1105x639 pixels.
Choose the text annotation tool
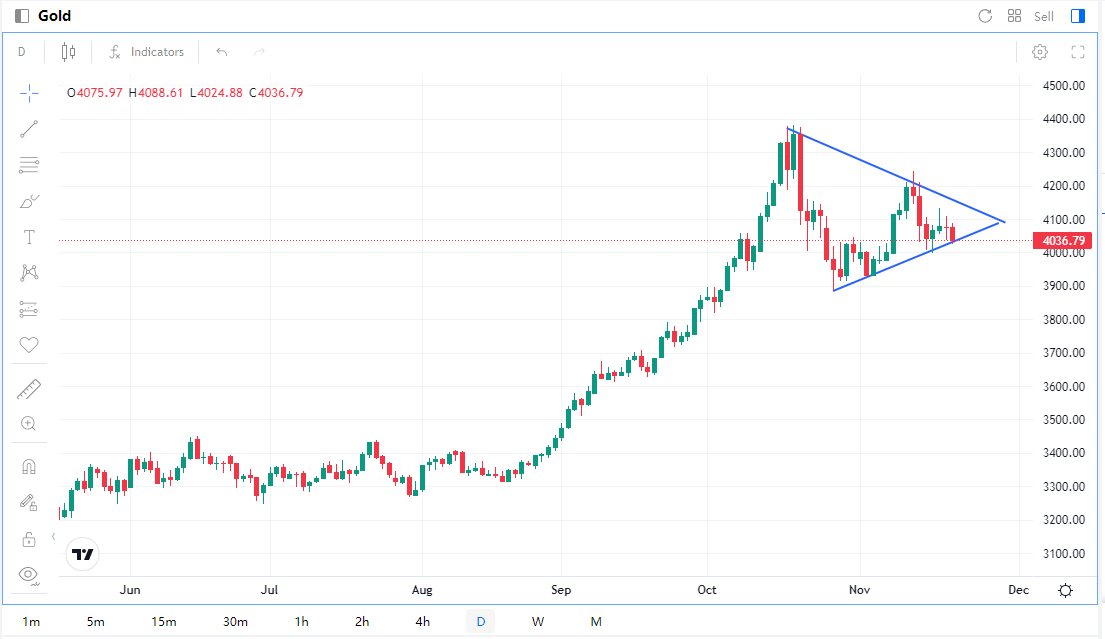click(x=29, y=237)
